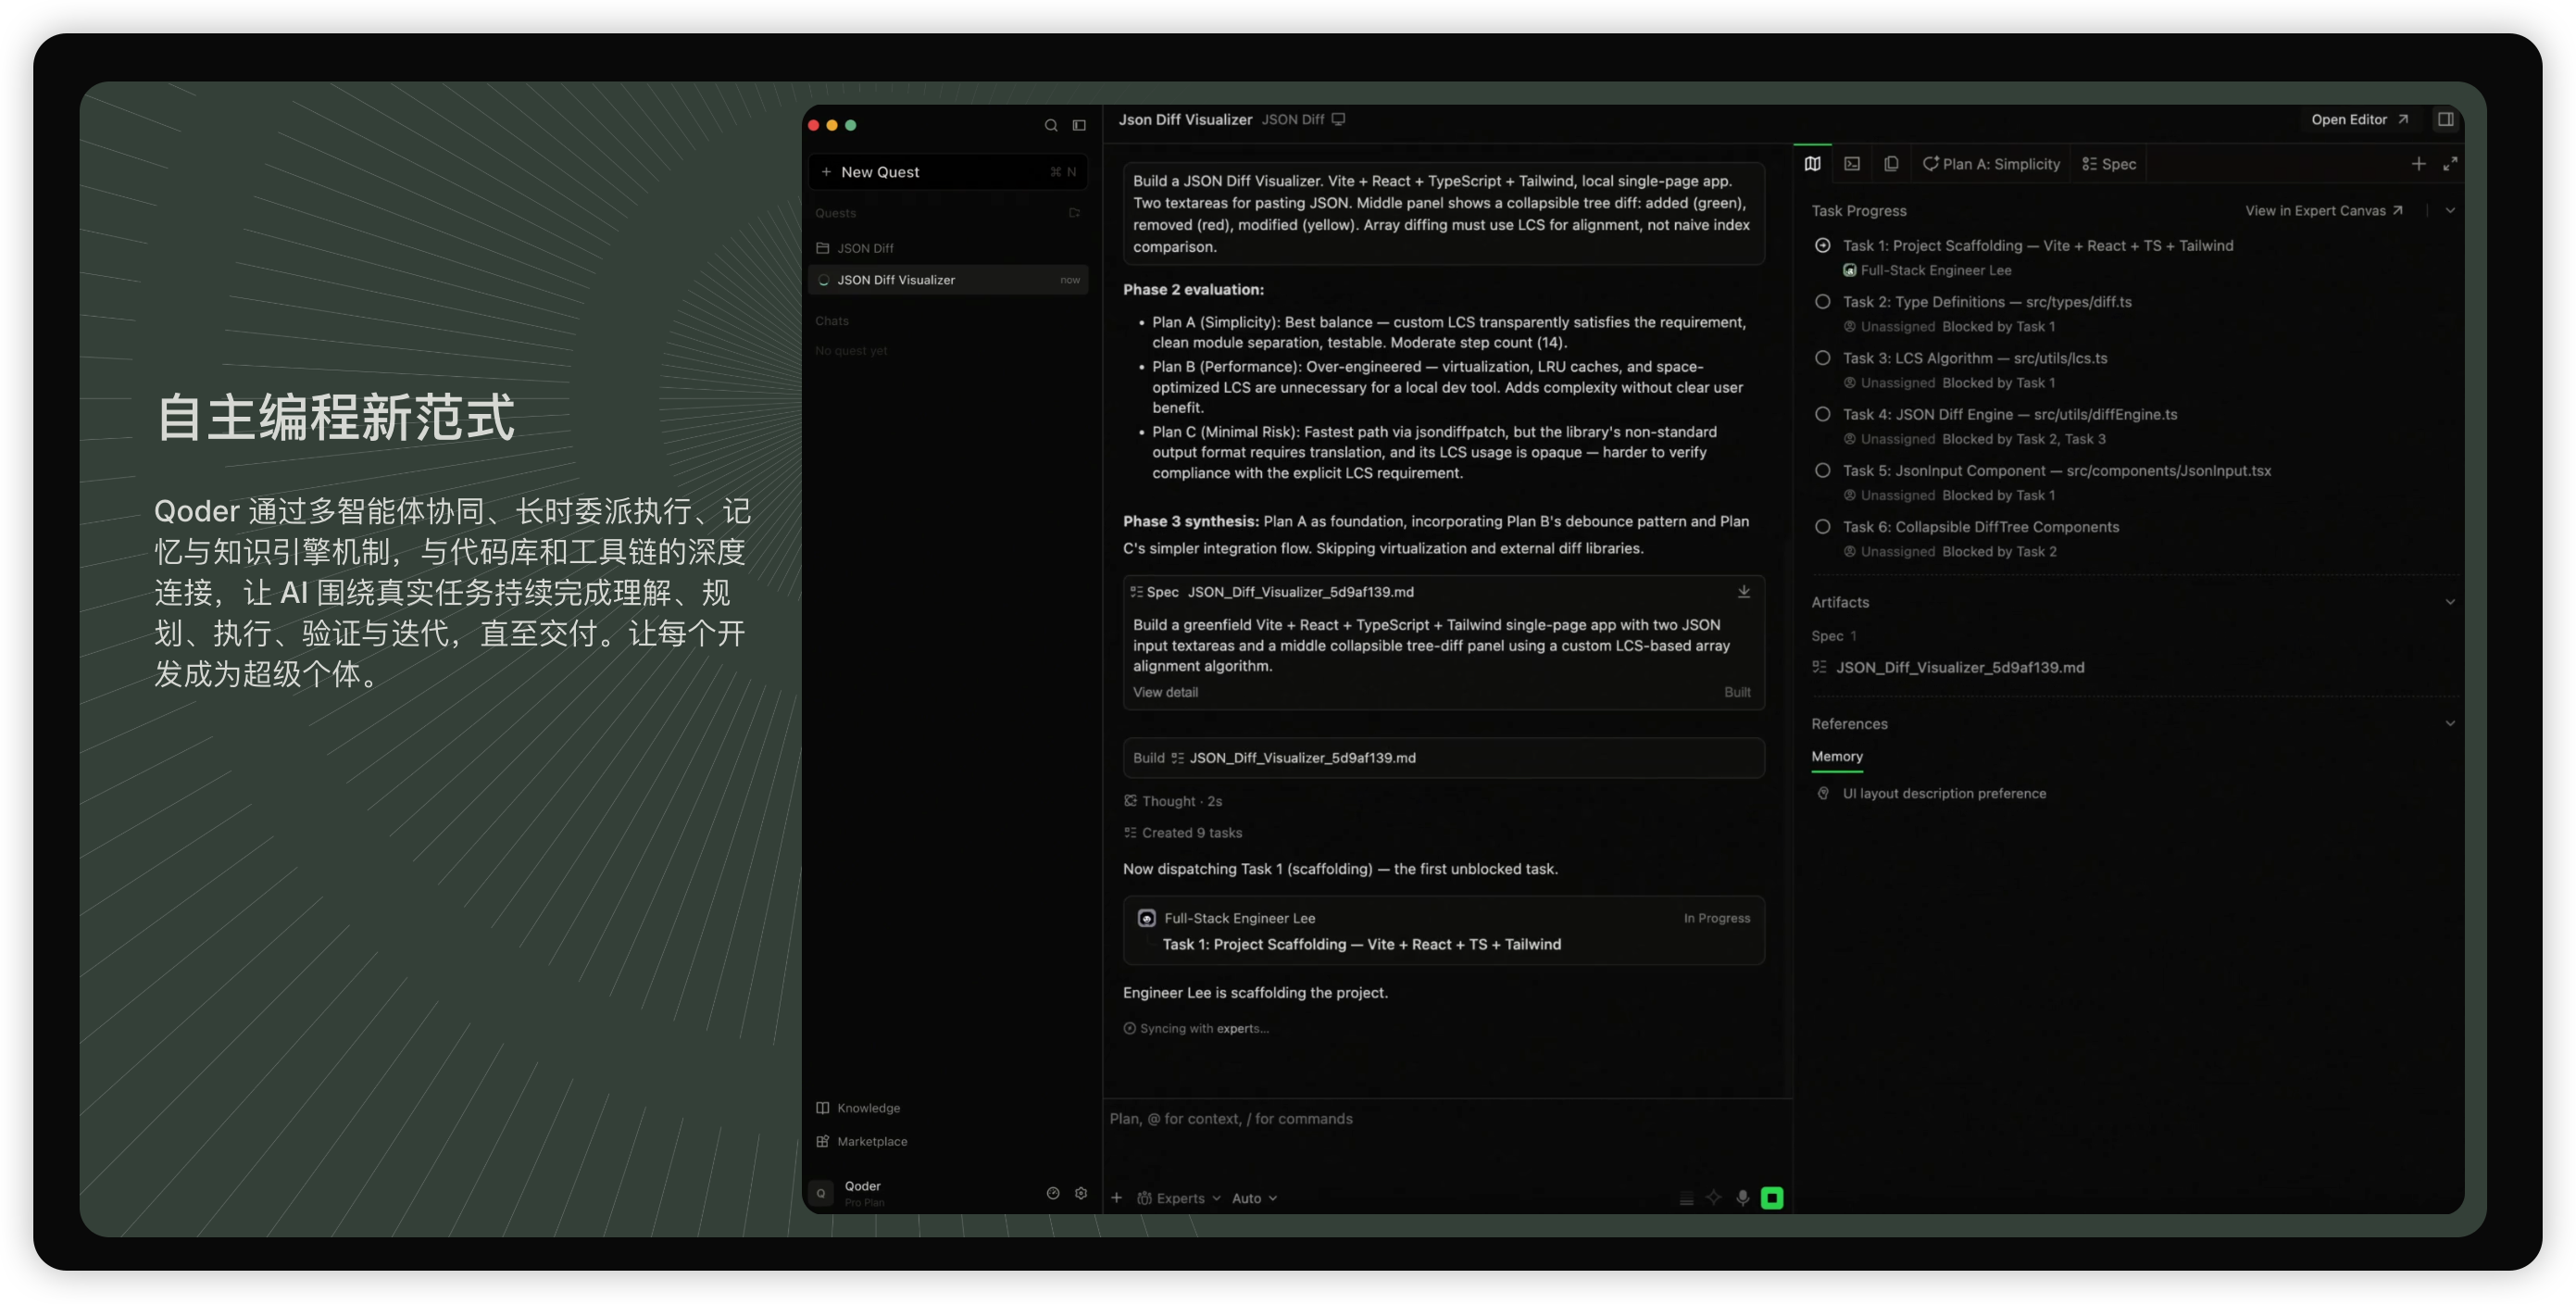Click the Marketplace grid icon
Image resolution: width=2576 pixels, height=1304 pixels.
[822, 1141]
